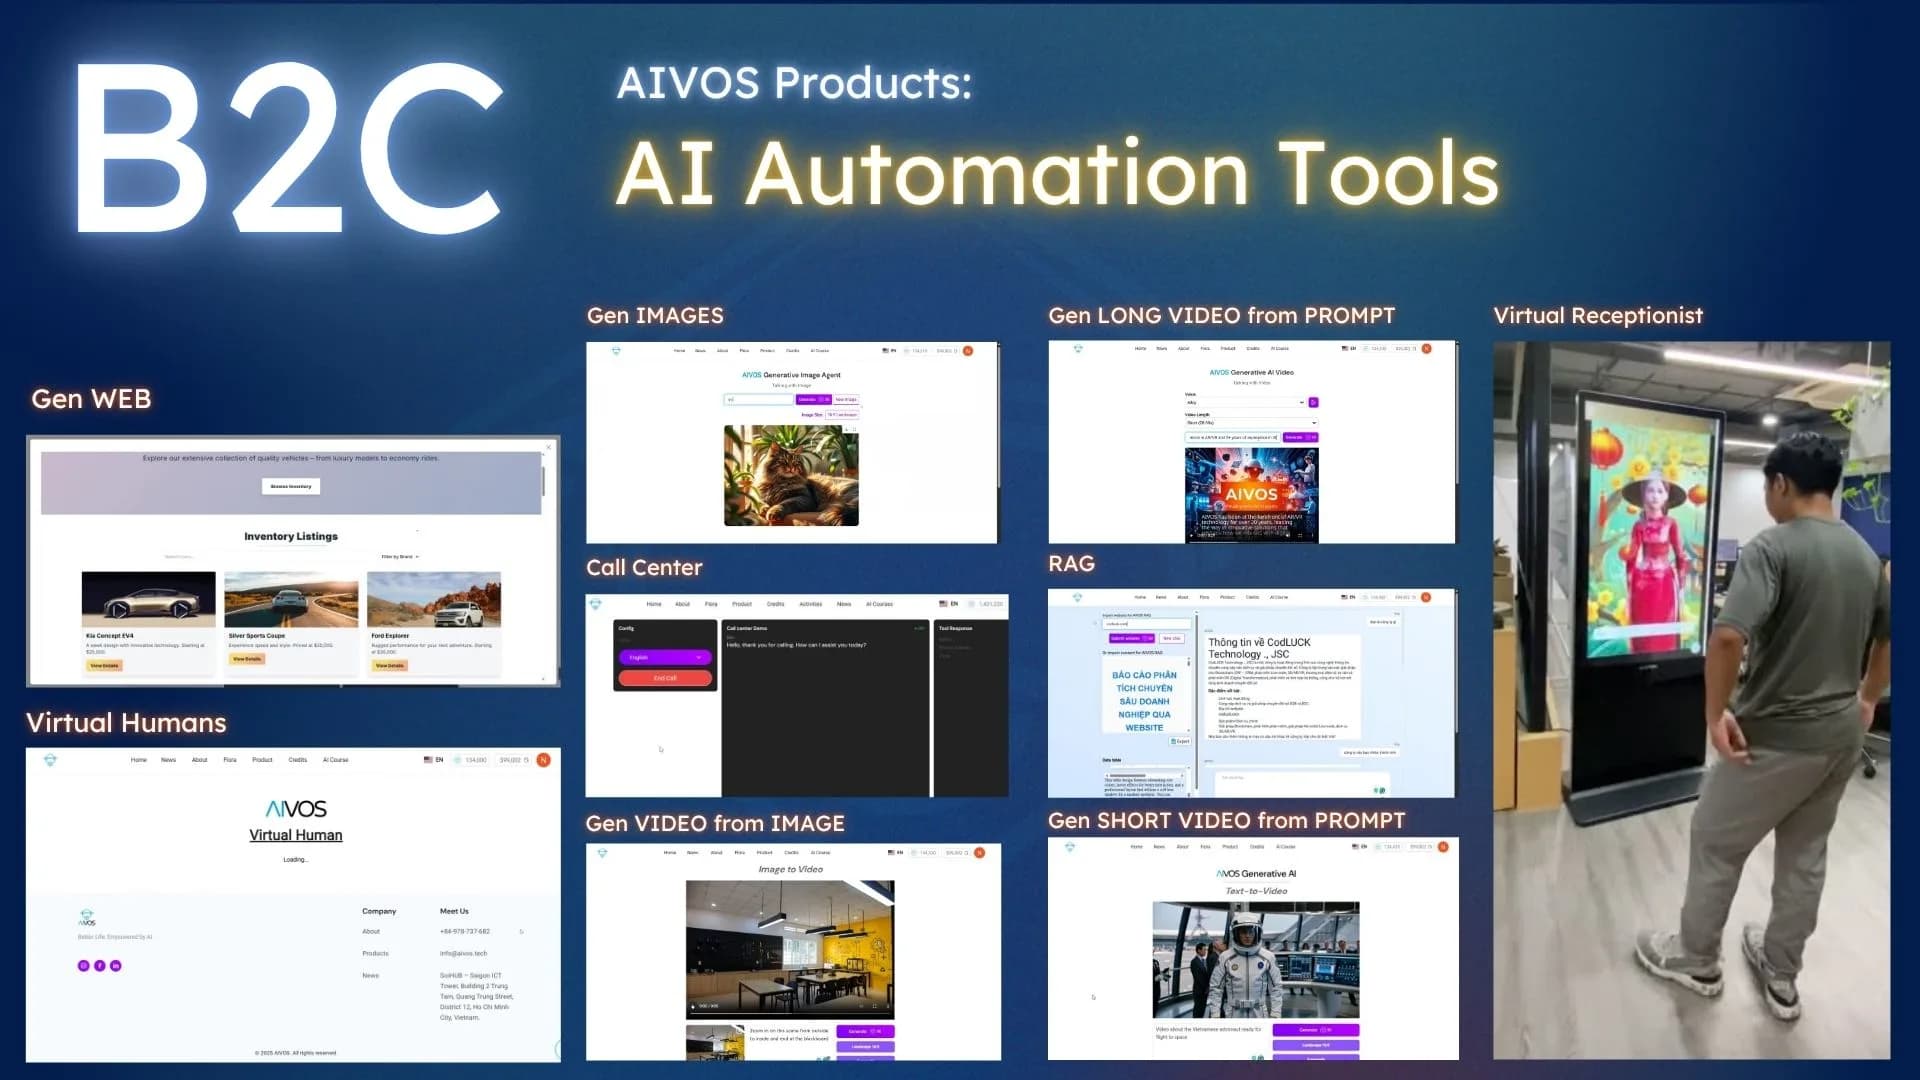Click orange avatar in RAG header
Screen dimensions: 1920x1080
(x=1426, y=597)
